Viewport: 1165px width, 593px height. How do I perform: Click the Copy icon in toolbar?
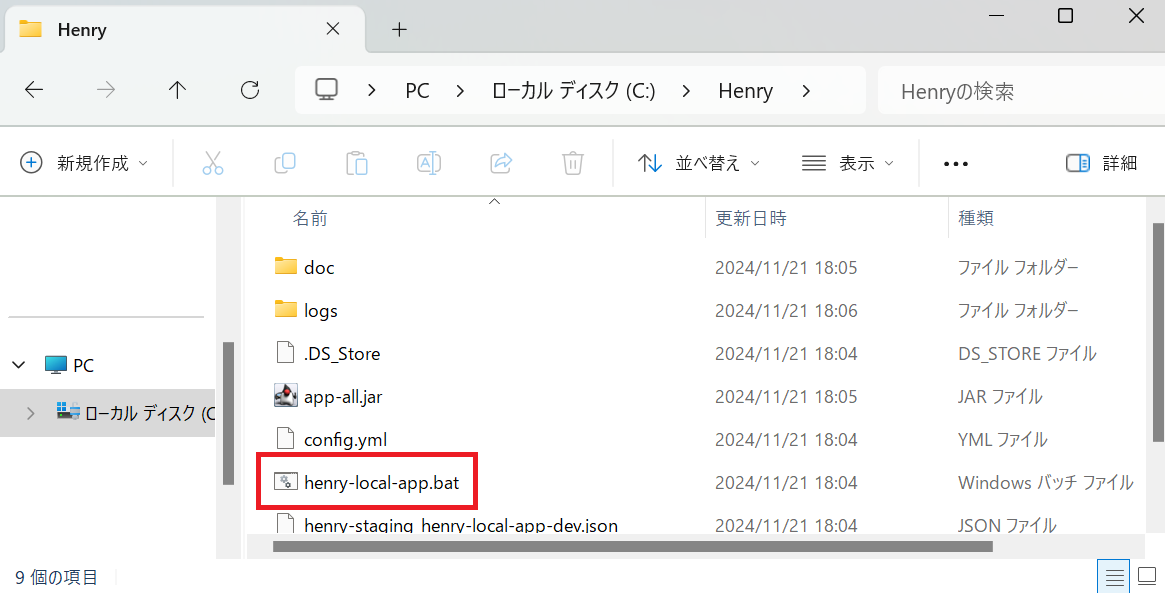click(285, 163)
